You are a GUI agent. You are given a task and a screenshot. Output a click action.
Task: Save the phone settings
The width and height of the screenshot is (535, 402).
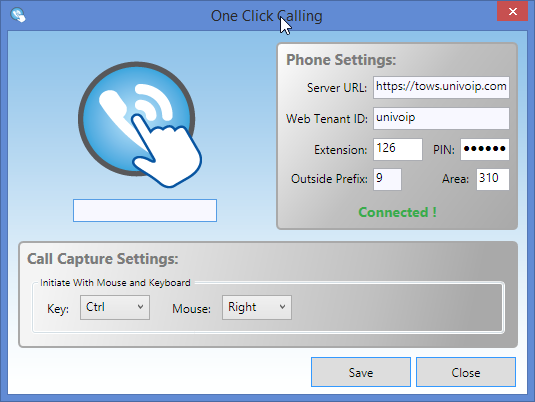click(361, 372)
